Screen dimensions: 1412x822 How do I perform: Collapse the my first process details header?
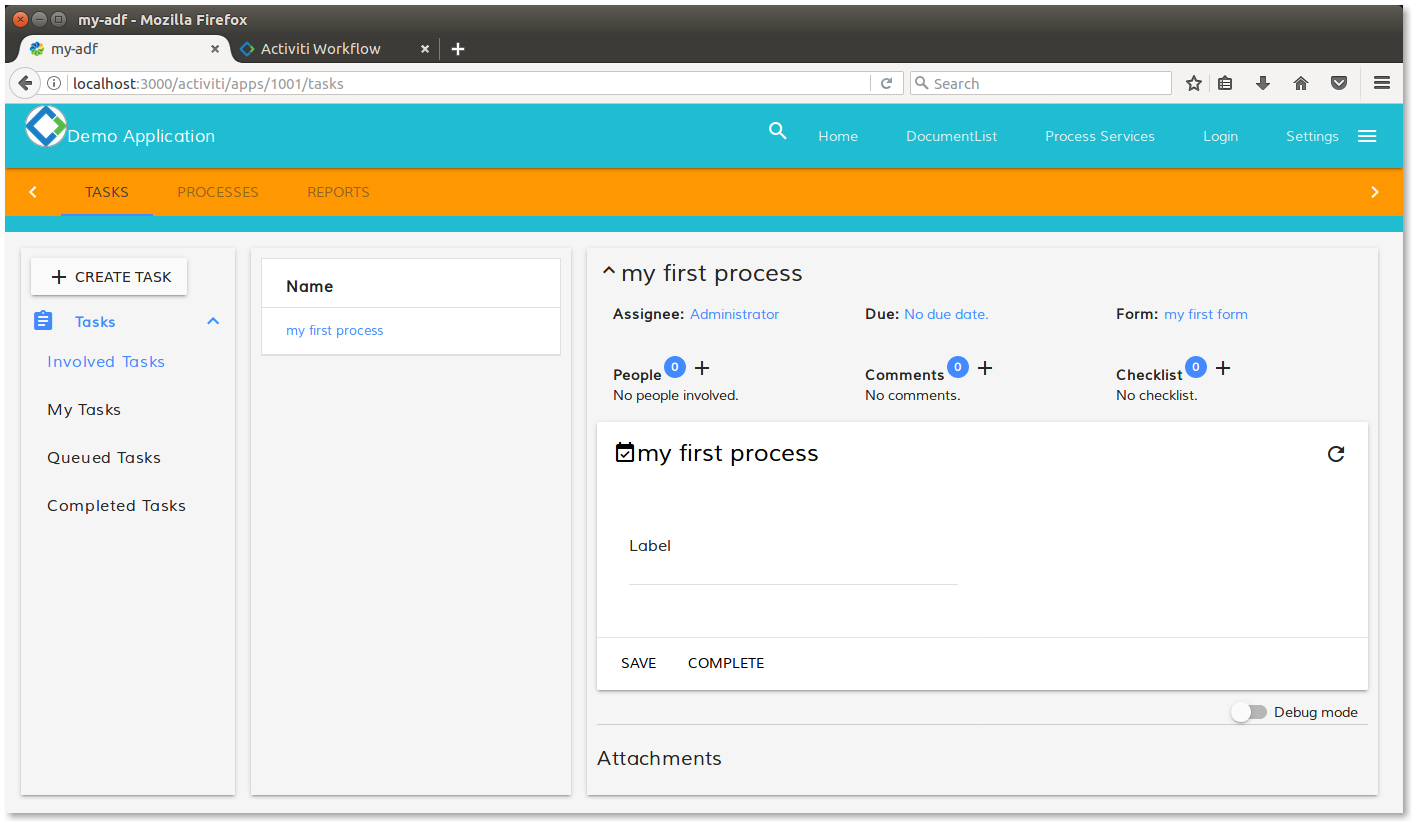[x=608, y=272]
